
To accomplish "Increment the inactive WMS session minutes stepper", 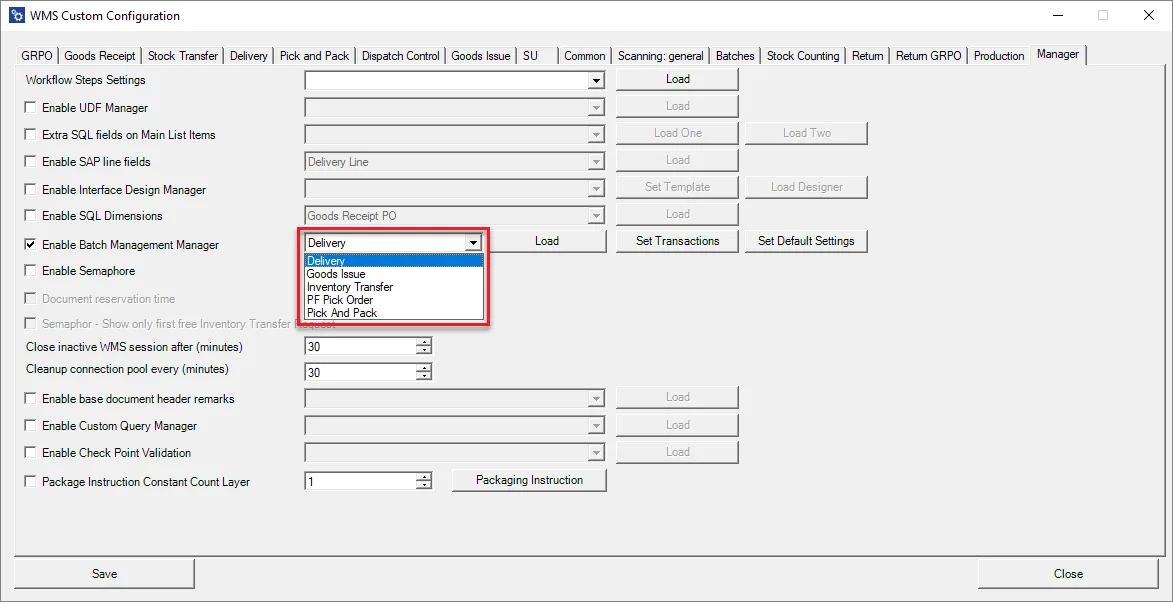I will coord(426,342).
